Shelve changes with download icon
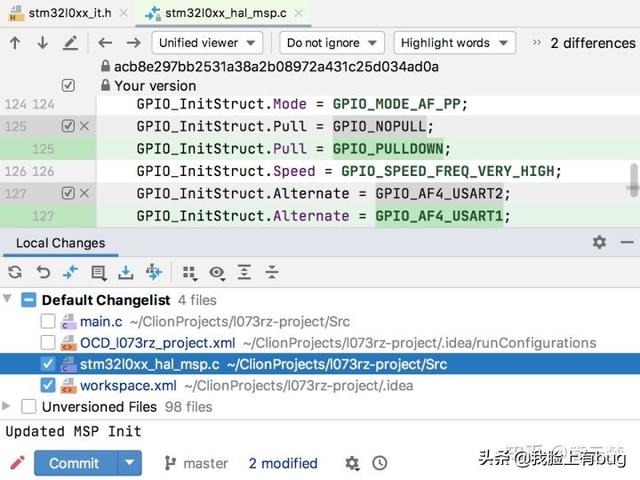 coord(126,272)
